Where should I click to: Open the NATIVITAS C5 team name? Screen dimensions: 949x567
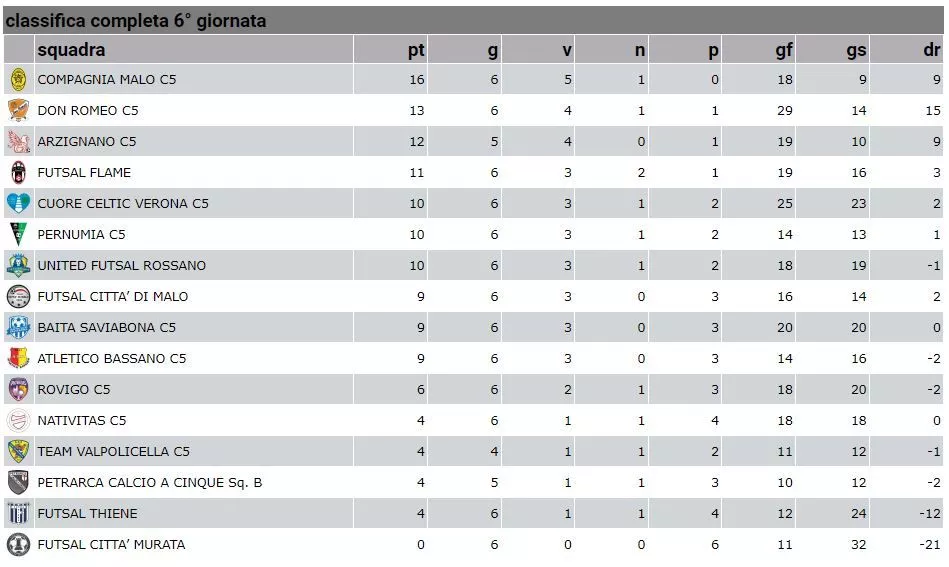point(82,421)
